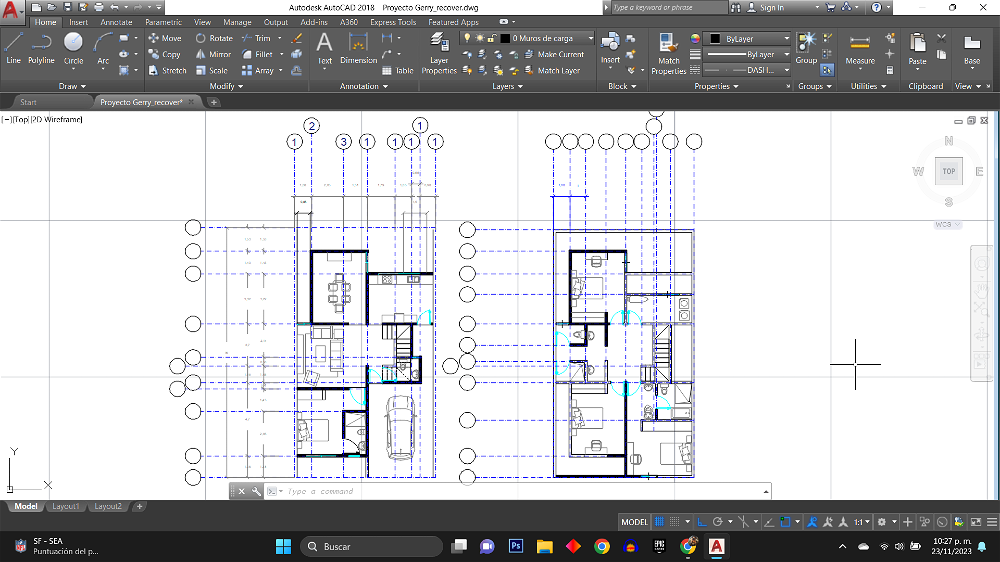Expand the Annotation panel
The height and width of the screenshot is (562, 1000).
[x=364, y=86]
